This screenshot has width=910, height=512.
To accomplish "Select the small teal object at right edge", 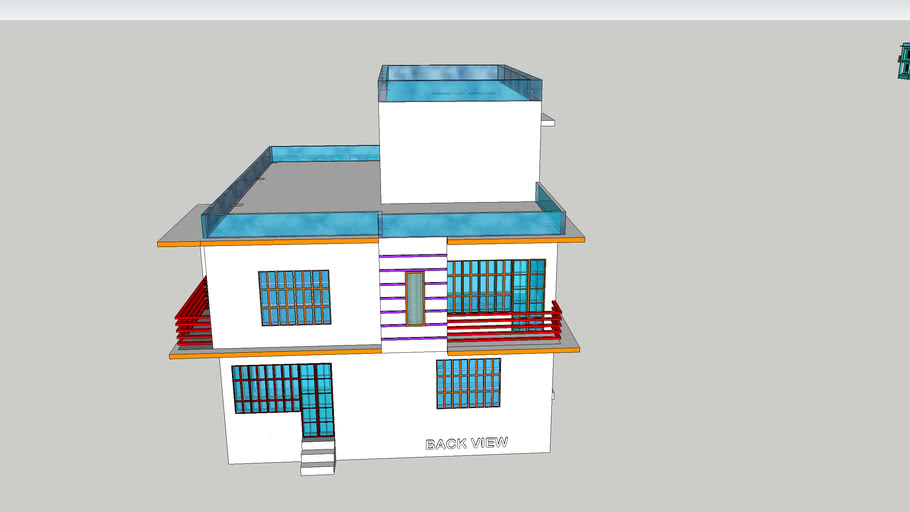I will click(903, 61).
